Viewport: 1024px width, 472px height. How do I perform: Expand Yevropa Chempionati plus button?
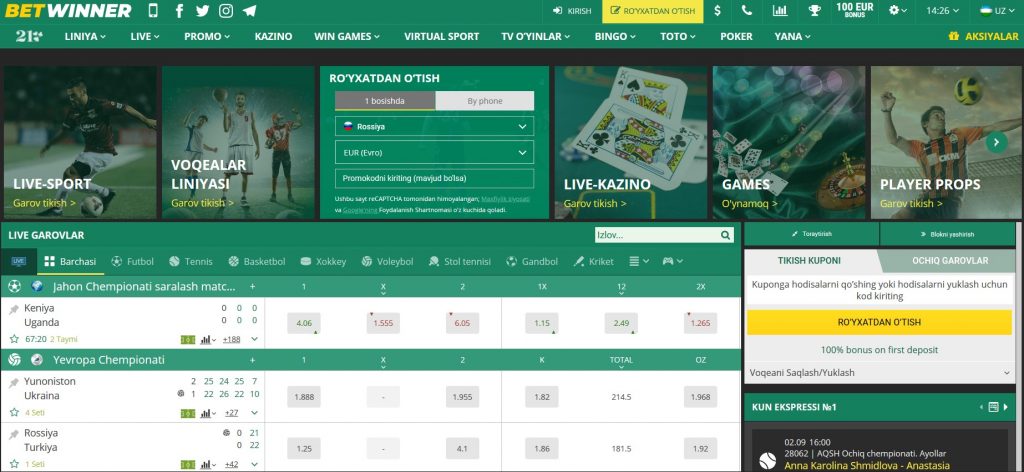point(253,360)
